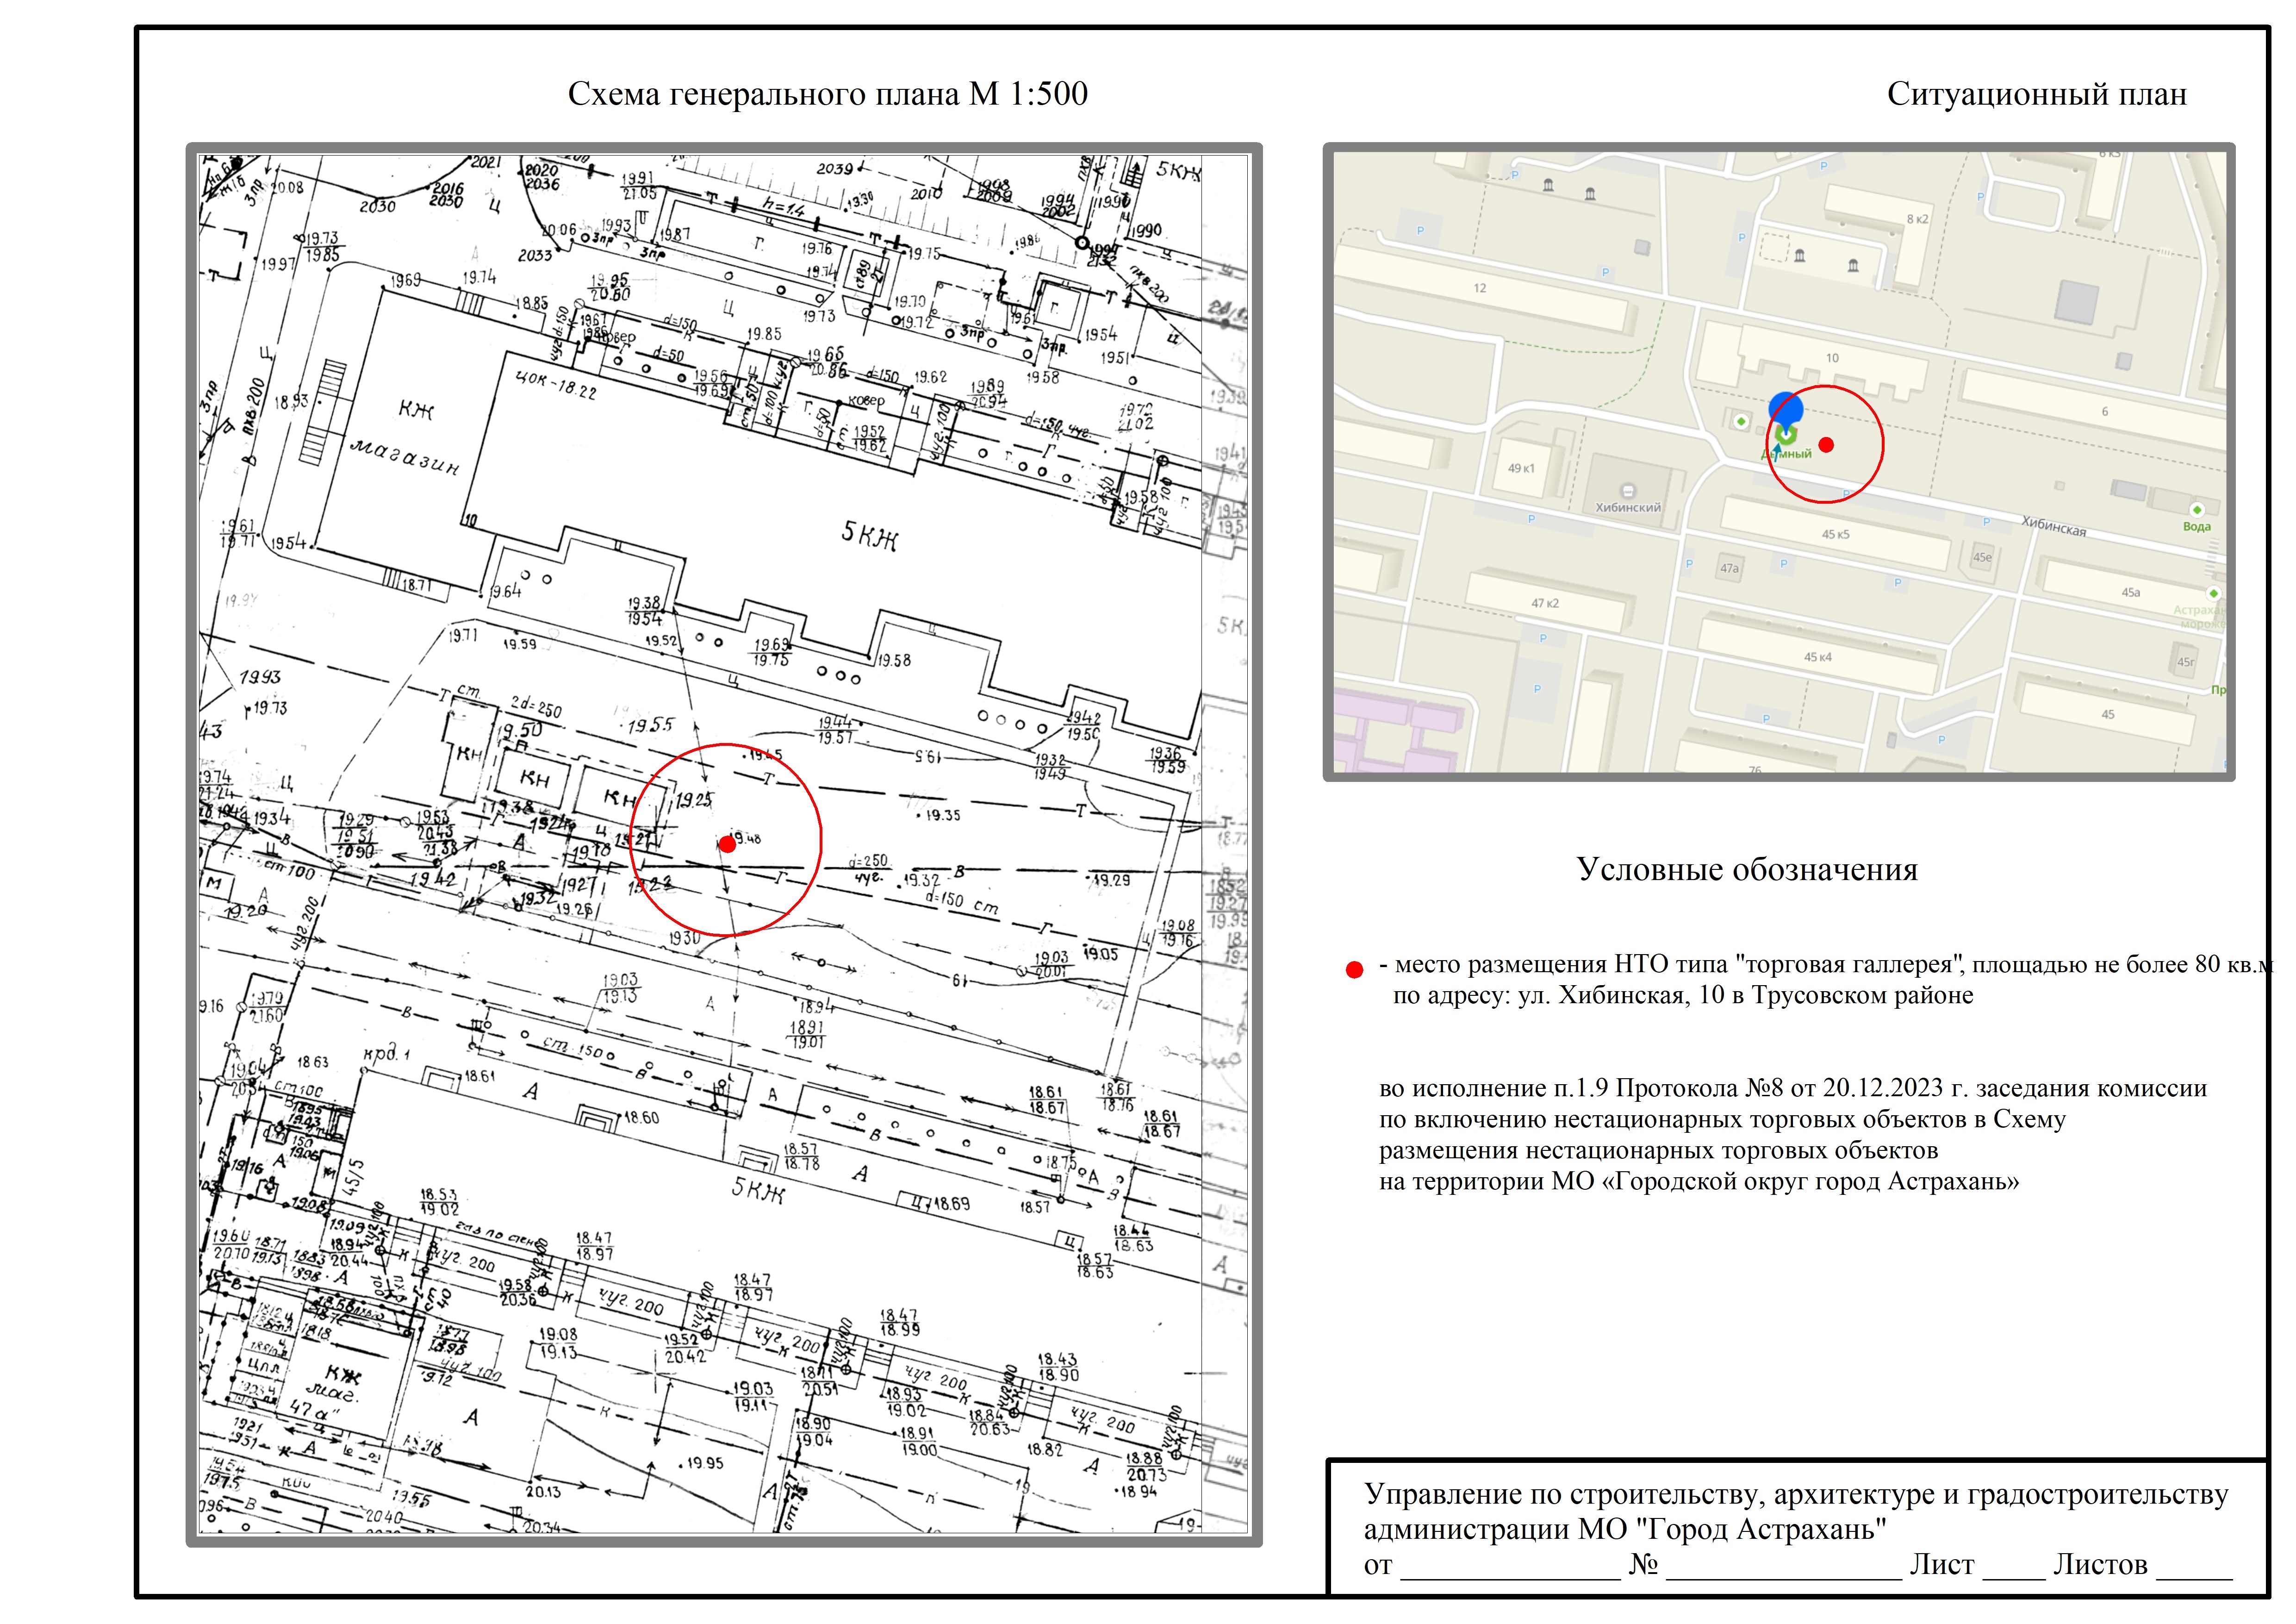Click red dot on the general plan drawing
Image resolution: width=2296 pixels, height=1624 pixels.
point(728,844)
